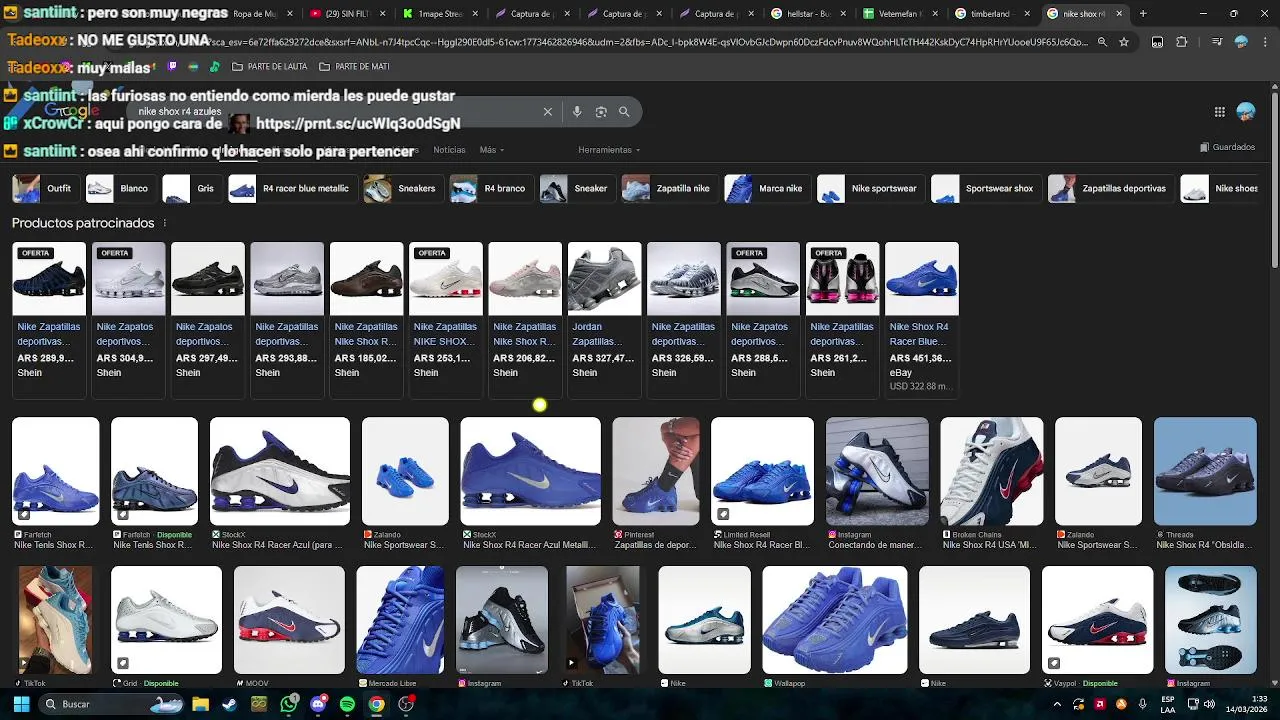Switch to the timberland browser tab
This screenshot has height=720, width=1280.
tap(989, 14)
